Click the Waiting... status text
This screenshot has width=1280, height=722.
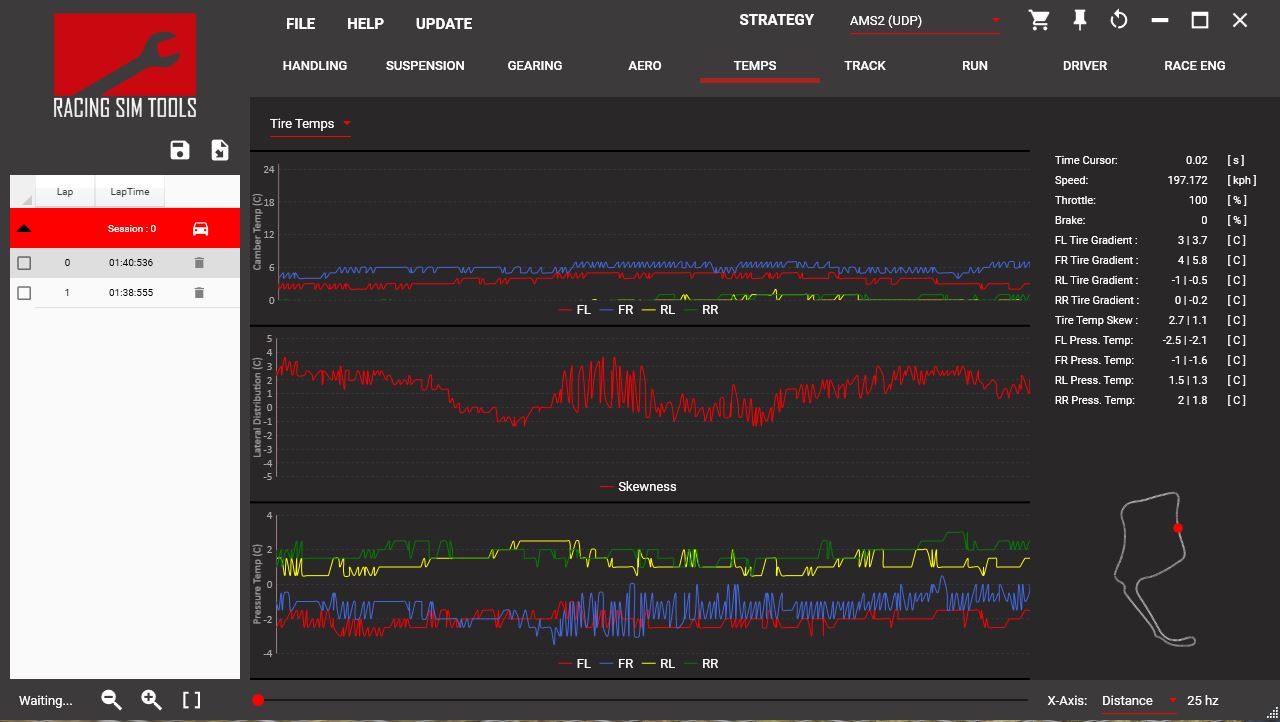pyautogui.click(x=46, y=701)
